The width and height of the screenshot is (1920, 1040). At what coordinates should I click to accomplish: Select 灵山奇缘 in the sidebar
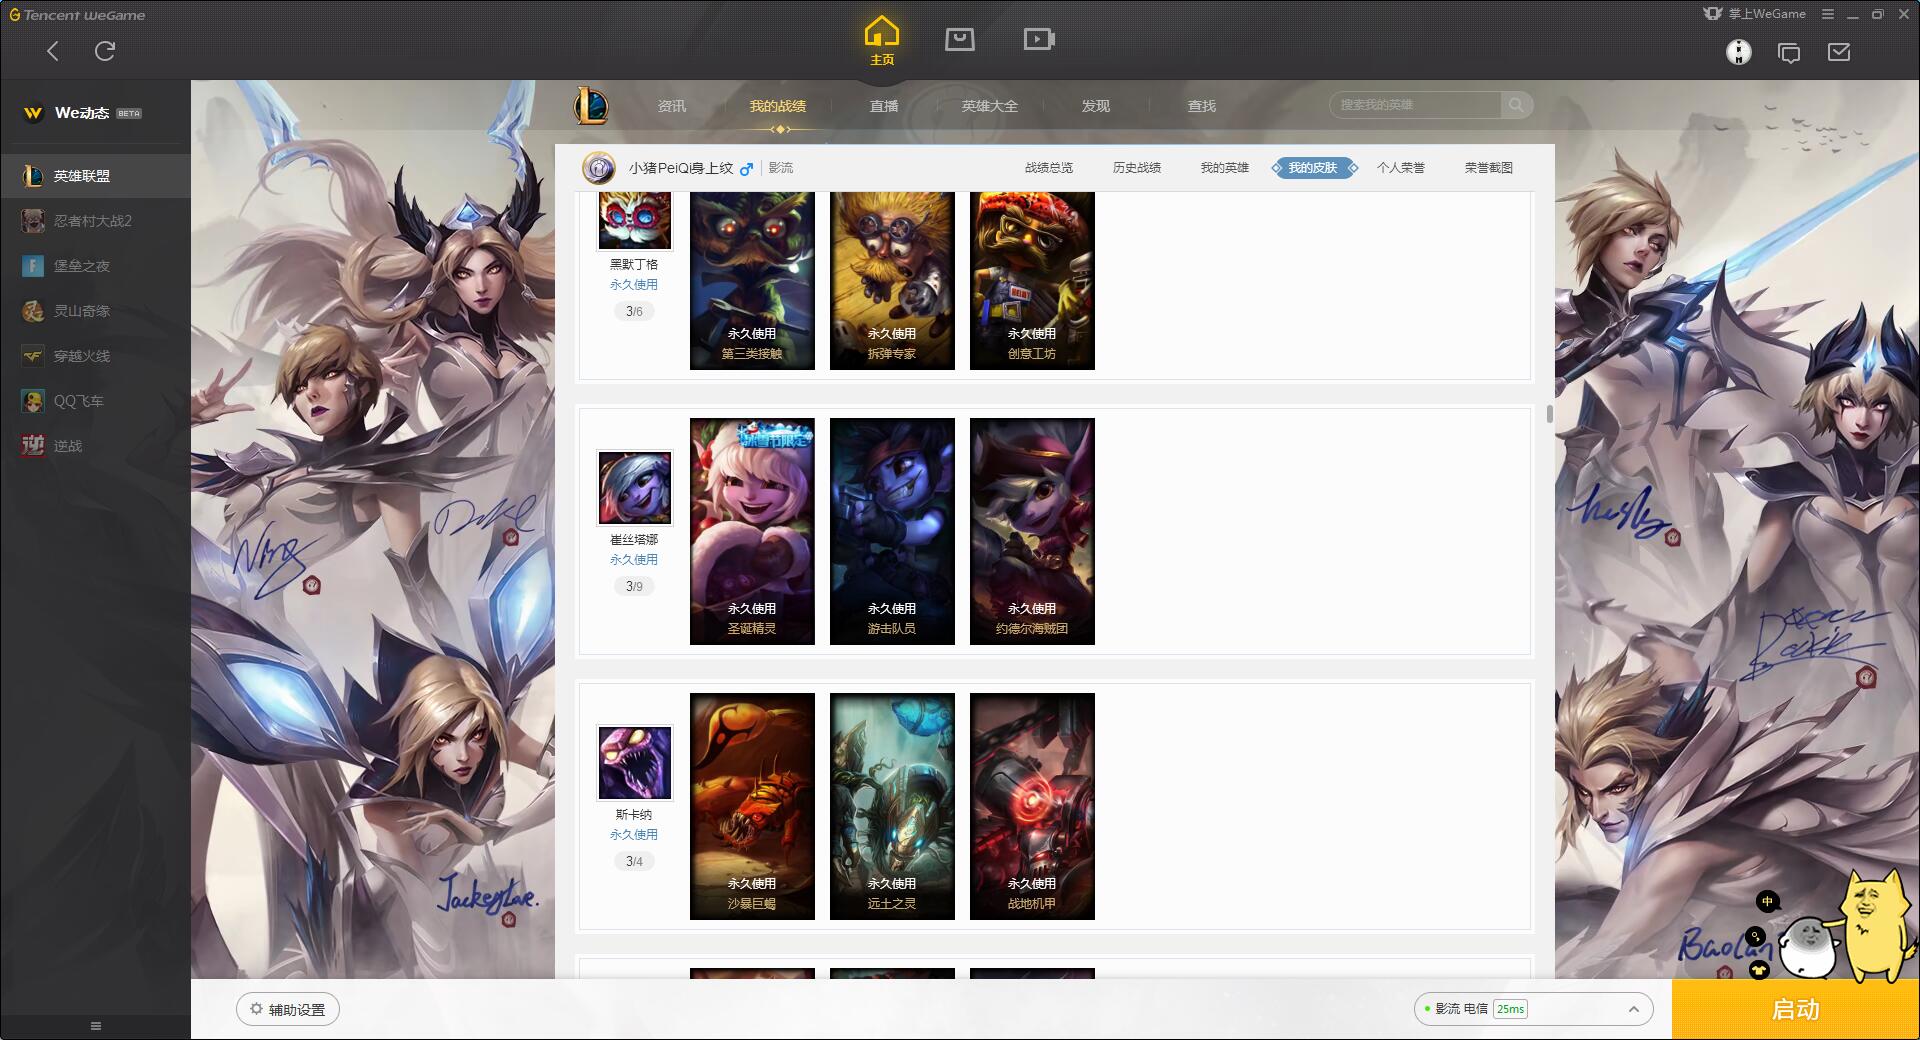click(95, 311)
